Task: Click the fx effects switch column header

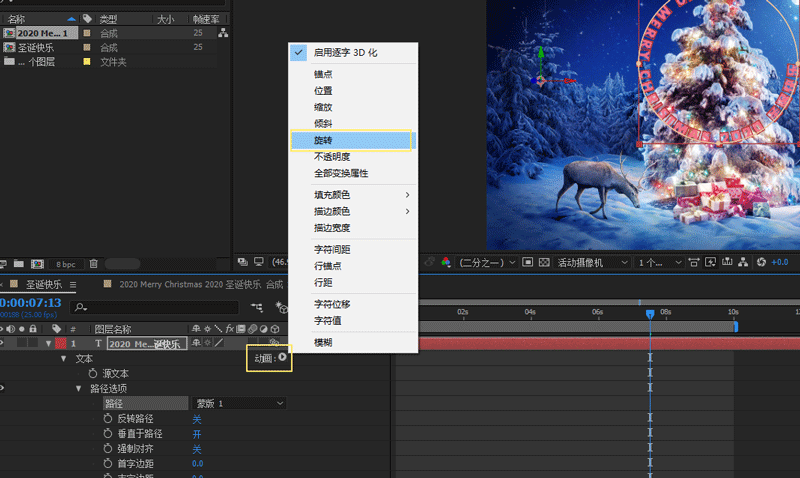Action: [230, 329]
